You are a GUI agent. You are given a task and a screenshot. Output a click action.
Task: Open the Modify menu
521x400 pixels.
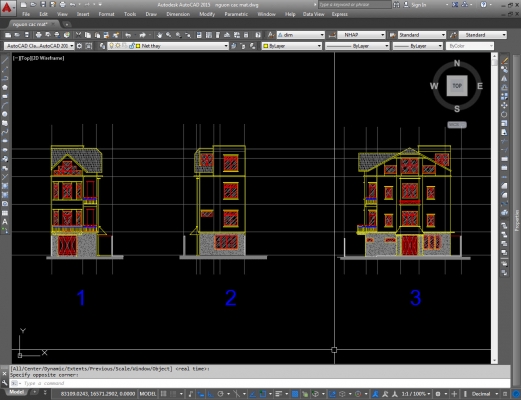207,14
